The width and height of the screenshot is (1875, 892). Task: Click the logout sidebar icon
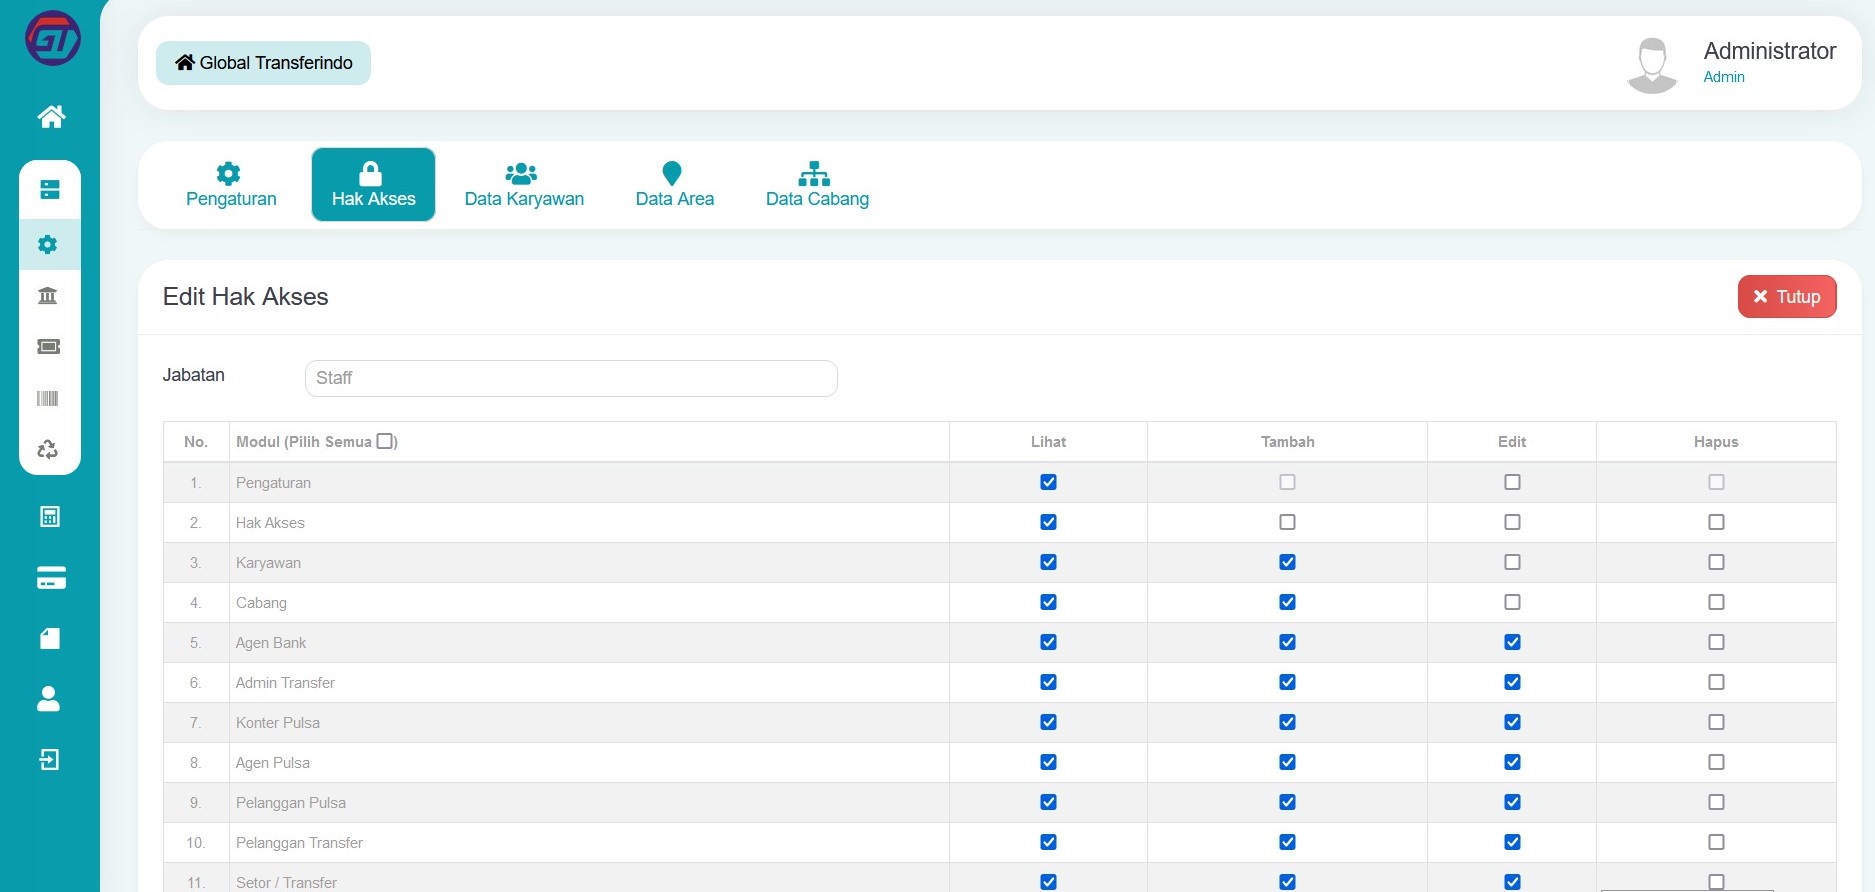[x=49, y=760]
